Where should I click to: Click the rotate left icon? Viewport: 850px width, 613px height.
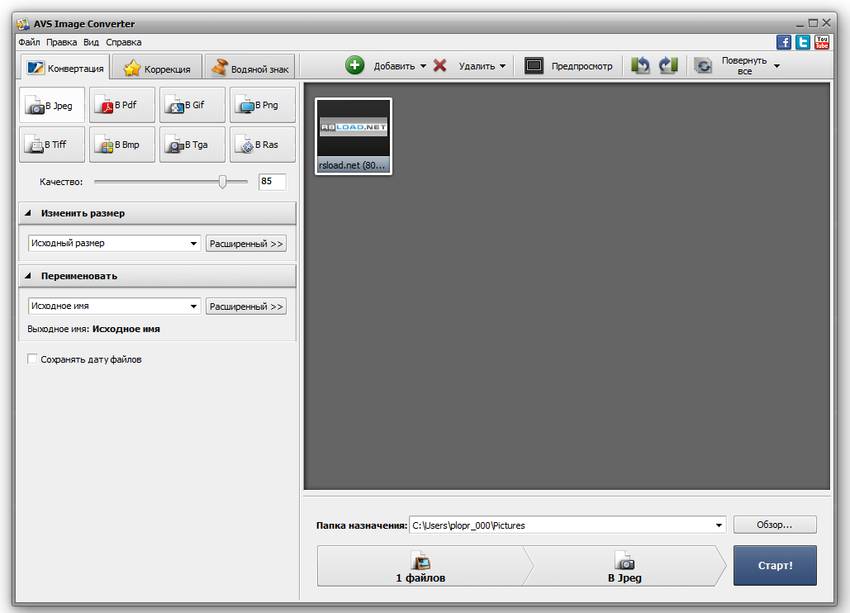[640, 64]
